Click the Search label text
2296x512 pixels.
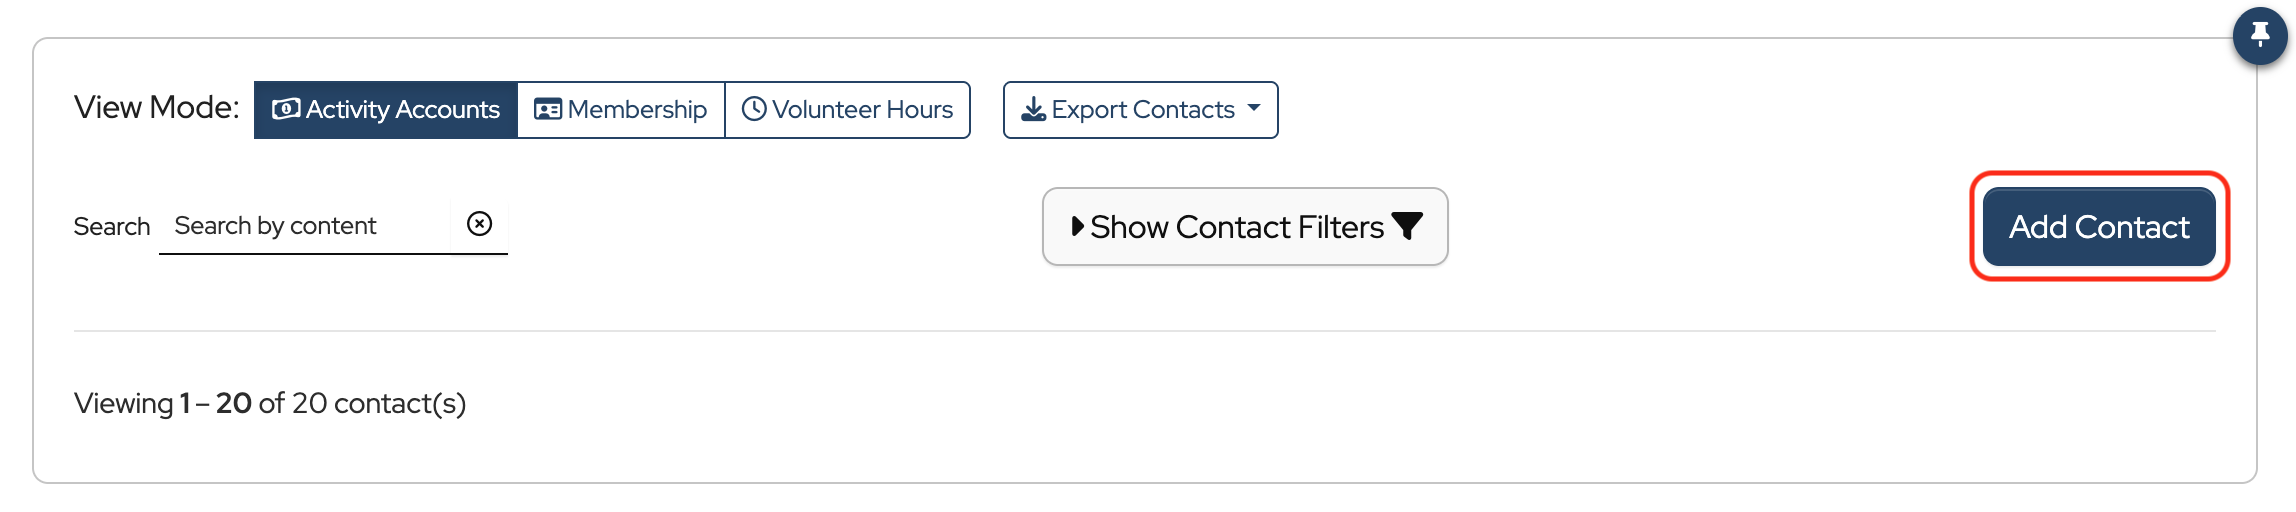[x=112, y=227]
